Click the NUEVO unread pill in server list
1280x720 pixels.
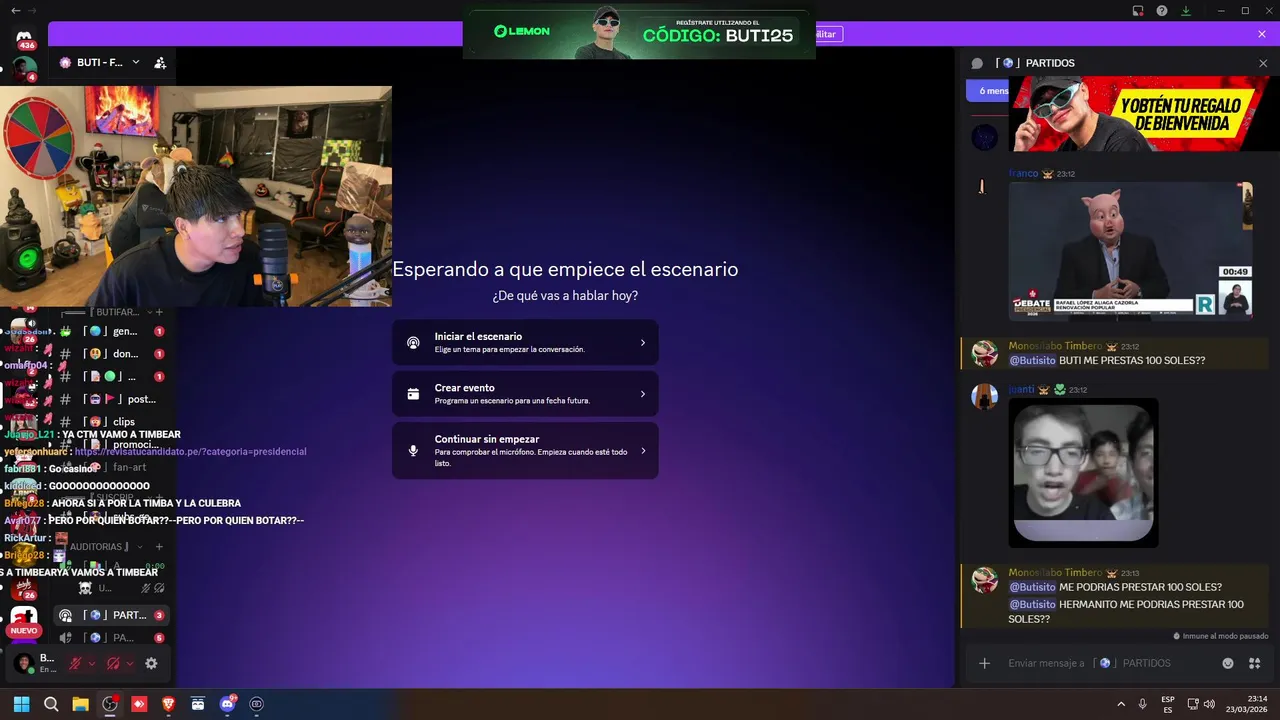[24, 631]
